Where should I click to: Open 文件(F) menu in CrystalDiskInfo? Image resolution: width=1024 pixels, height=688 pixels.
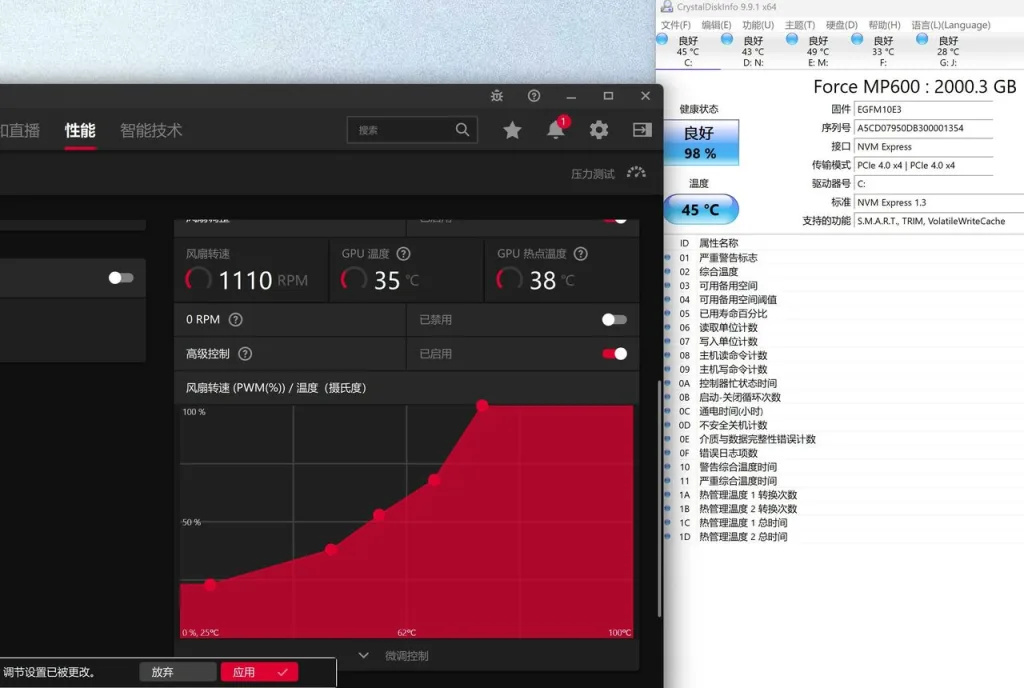pos(675,25)
